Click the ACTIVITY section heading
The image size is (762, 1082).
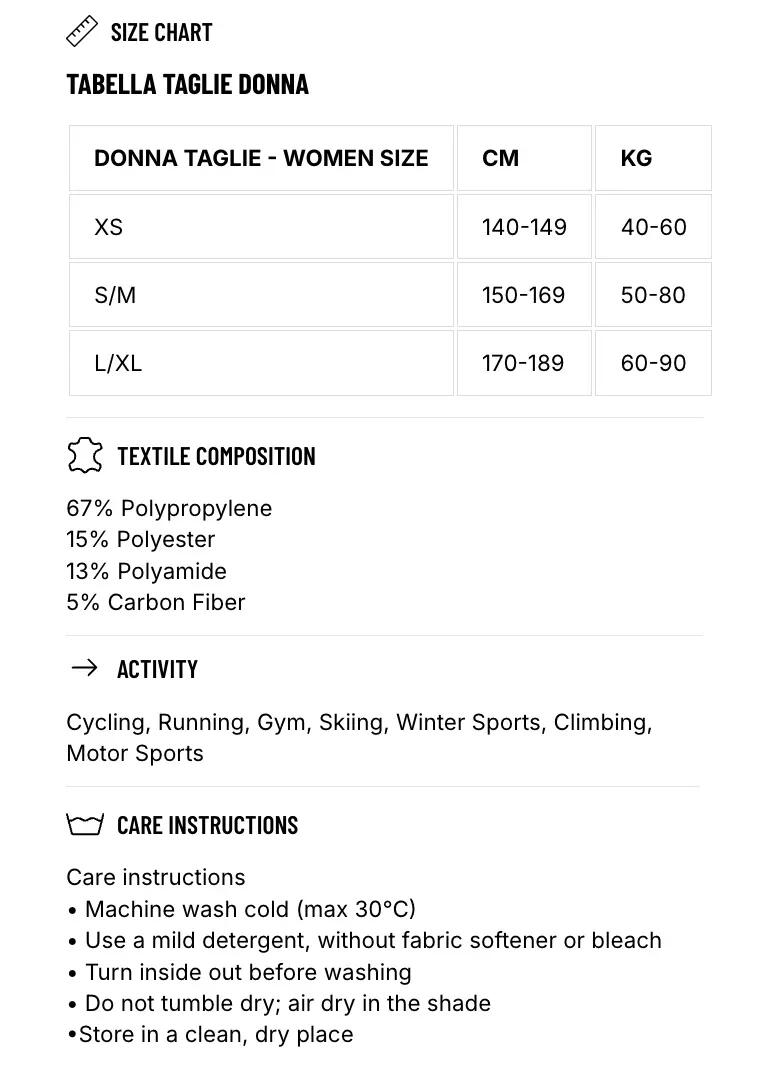[x=157, y=669]
